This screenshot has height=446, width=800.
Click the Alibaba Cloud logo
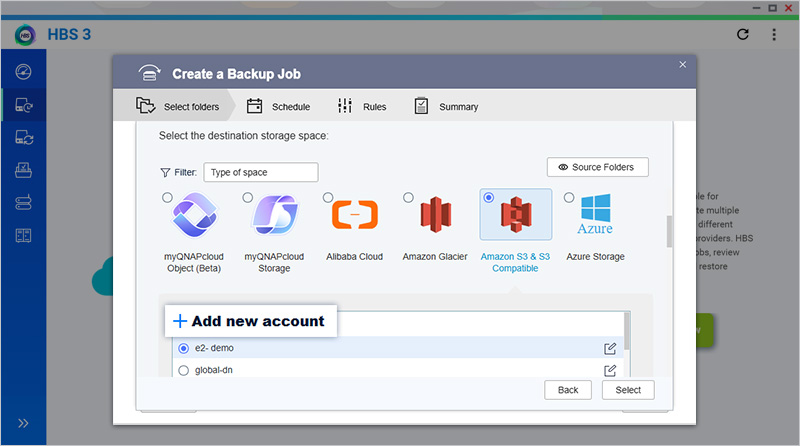pyautogui.click(x=355, y=214)
